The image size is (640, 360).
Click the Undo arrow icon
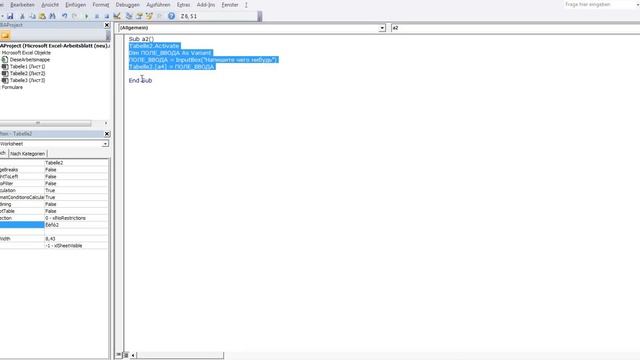coord(64,16)
